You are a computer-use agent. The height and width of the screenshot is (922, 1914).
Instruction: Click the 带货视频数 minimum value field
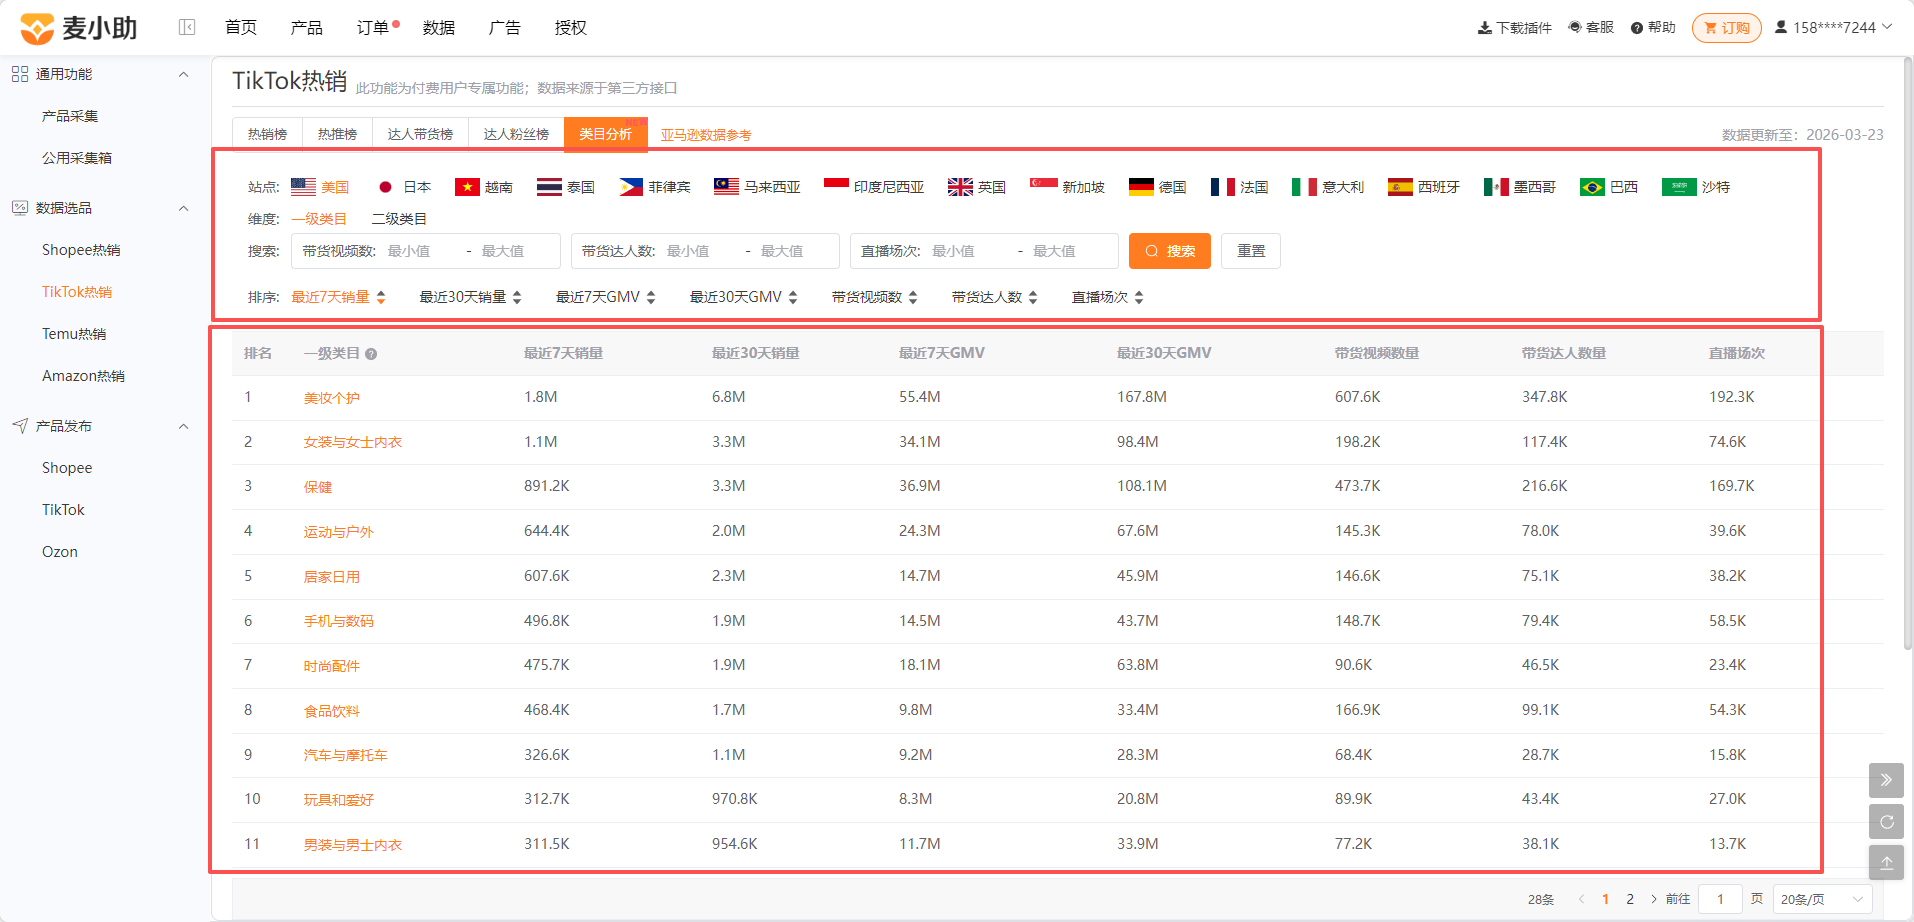(x=419, y=251)
